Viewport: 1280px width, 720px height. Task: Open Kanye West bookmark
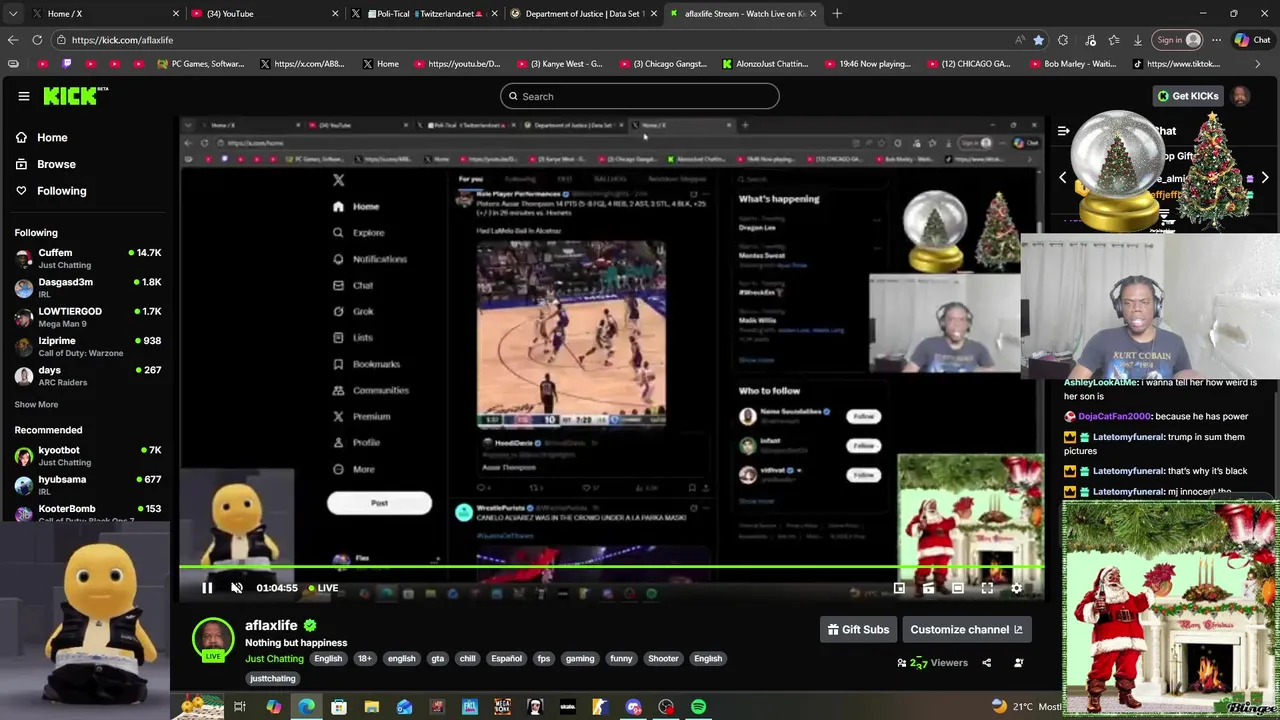click(560, 64)
